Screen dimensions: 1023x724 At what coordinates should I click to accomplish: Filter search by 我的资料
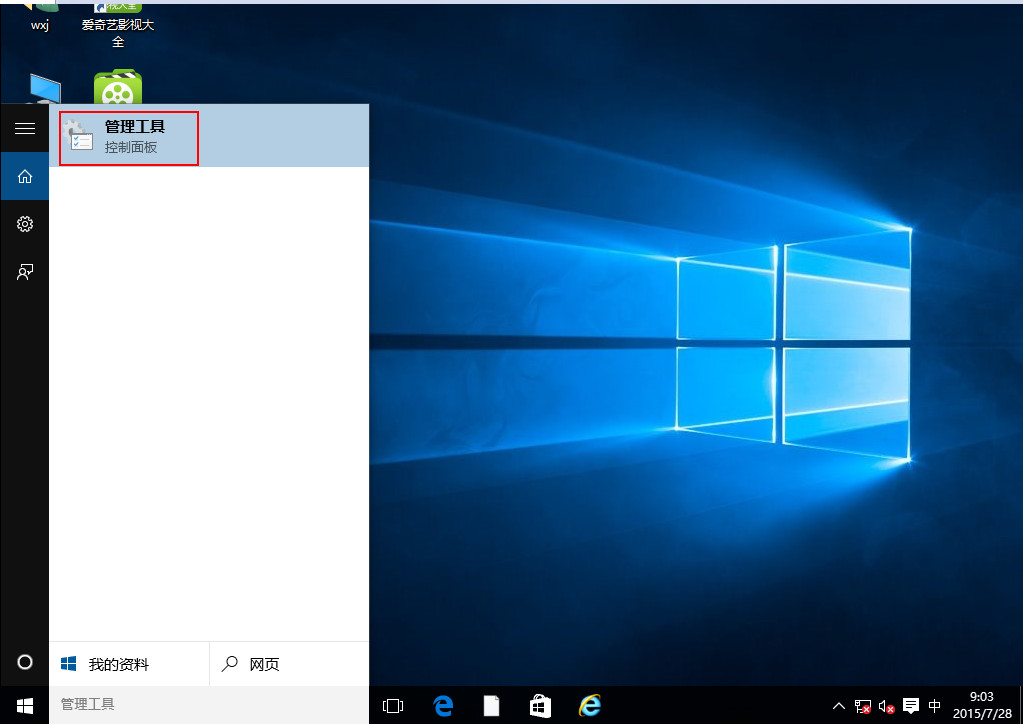(x=129, y=664)
